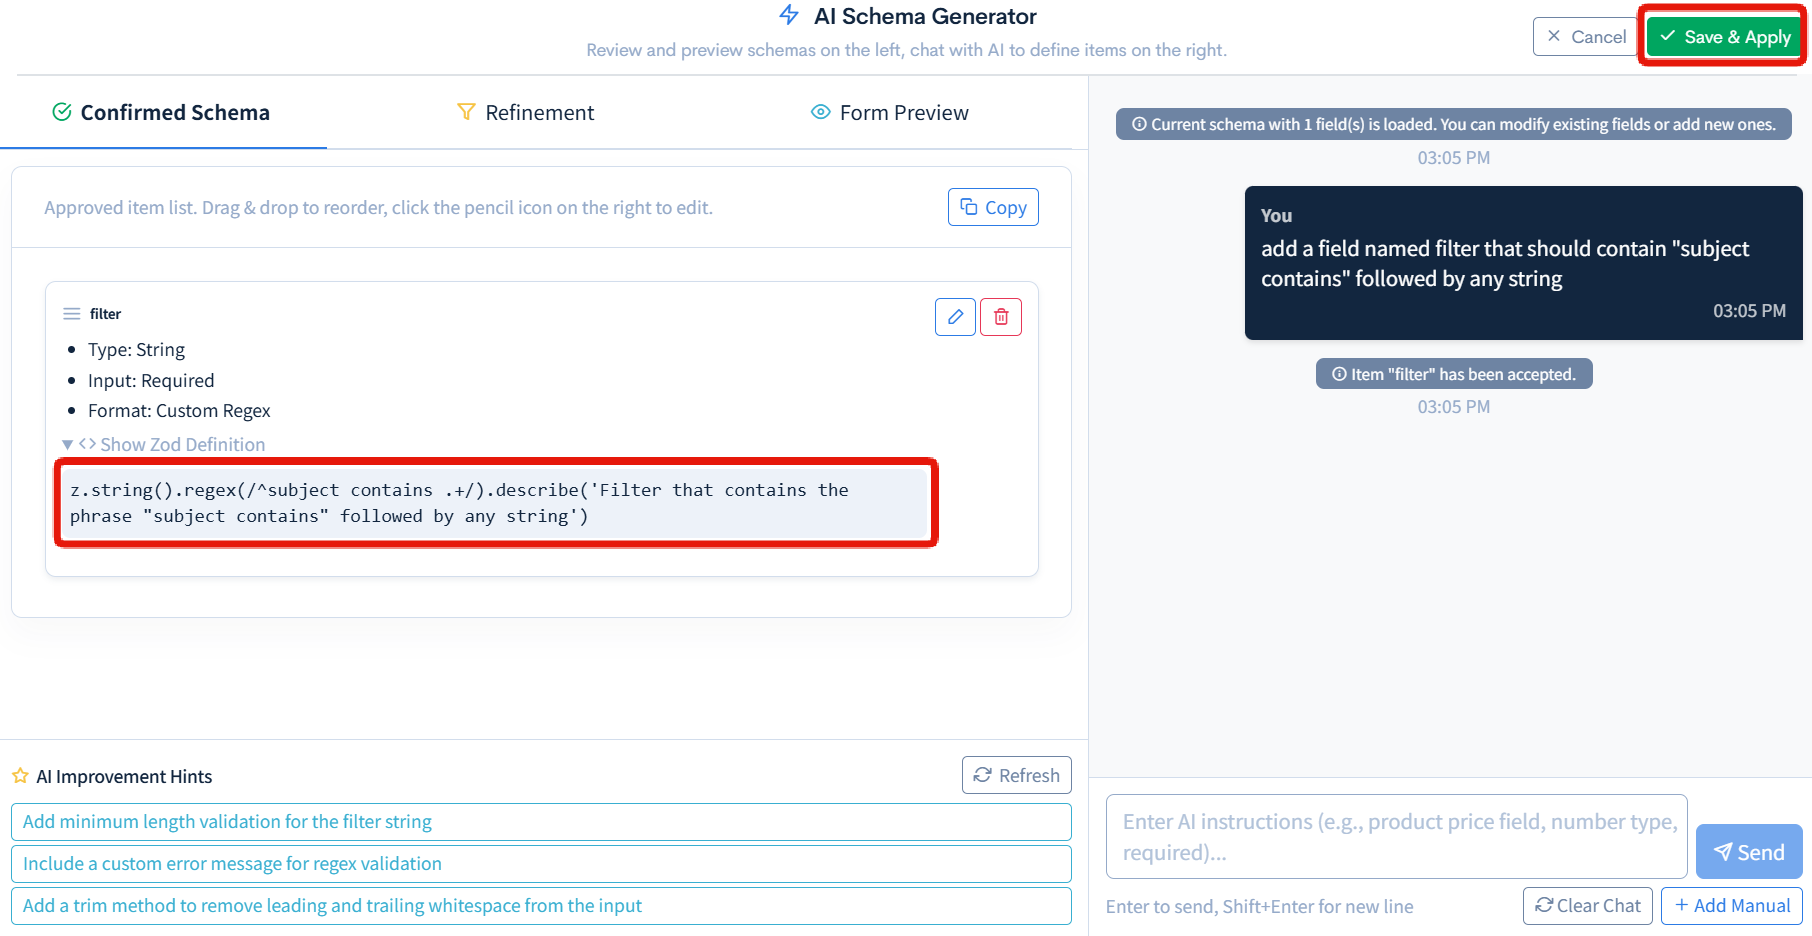The width and height of the screenshot is (1812, 936).
Task: Click the drag handle beside filter
Action: (x=70, y=313)
